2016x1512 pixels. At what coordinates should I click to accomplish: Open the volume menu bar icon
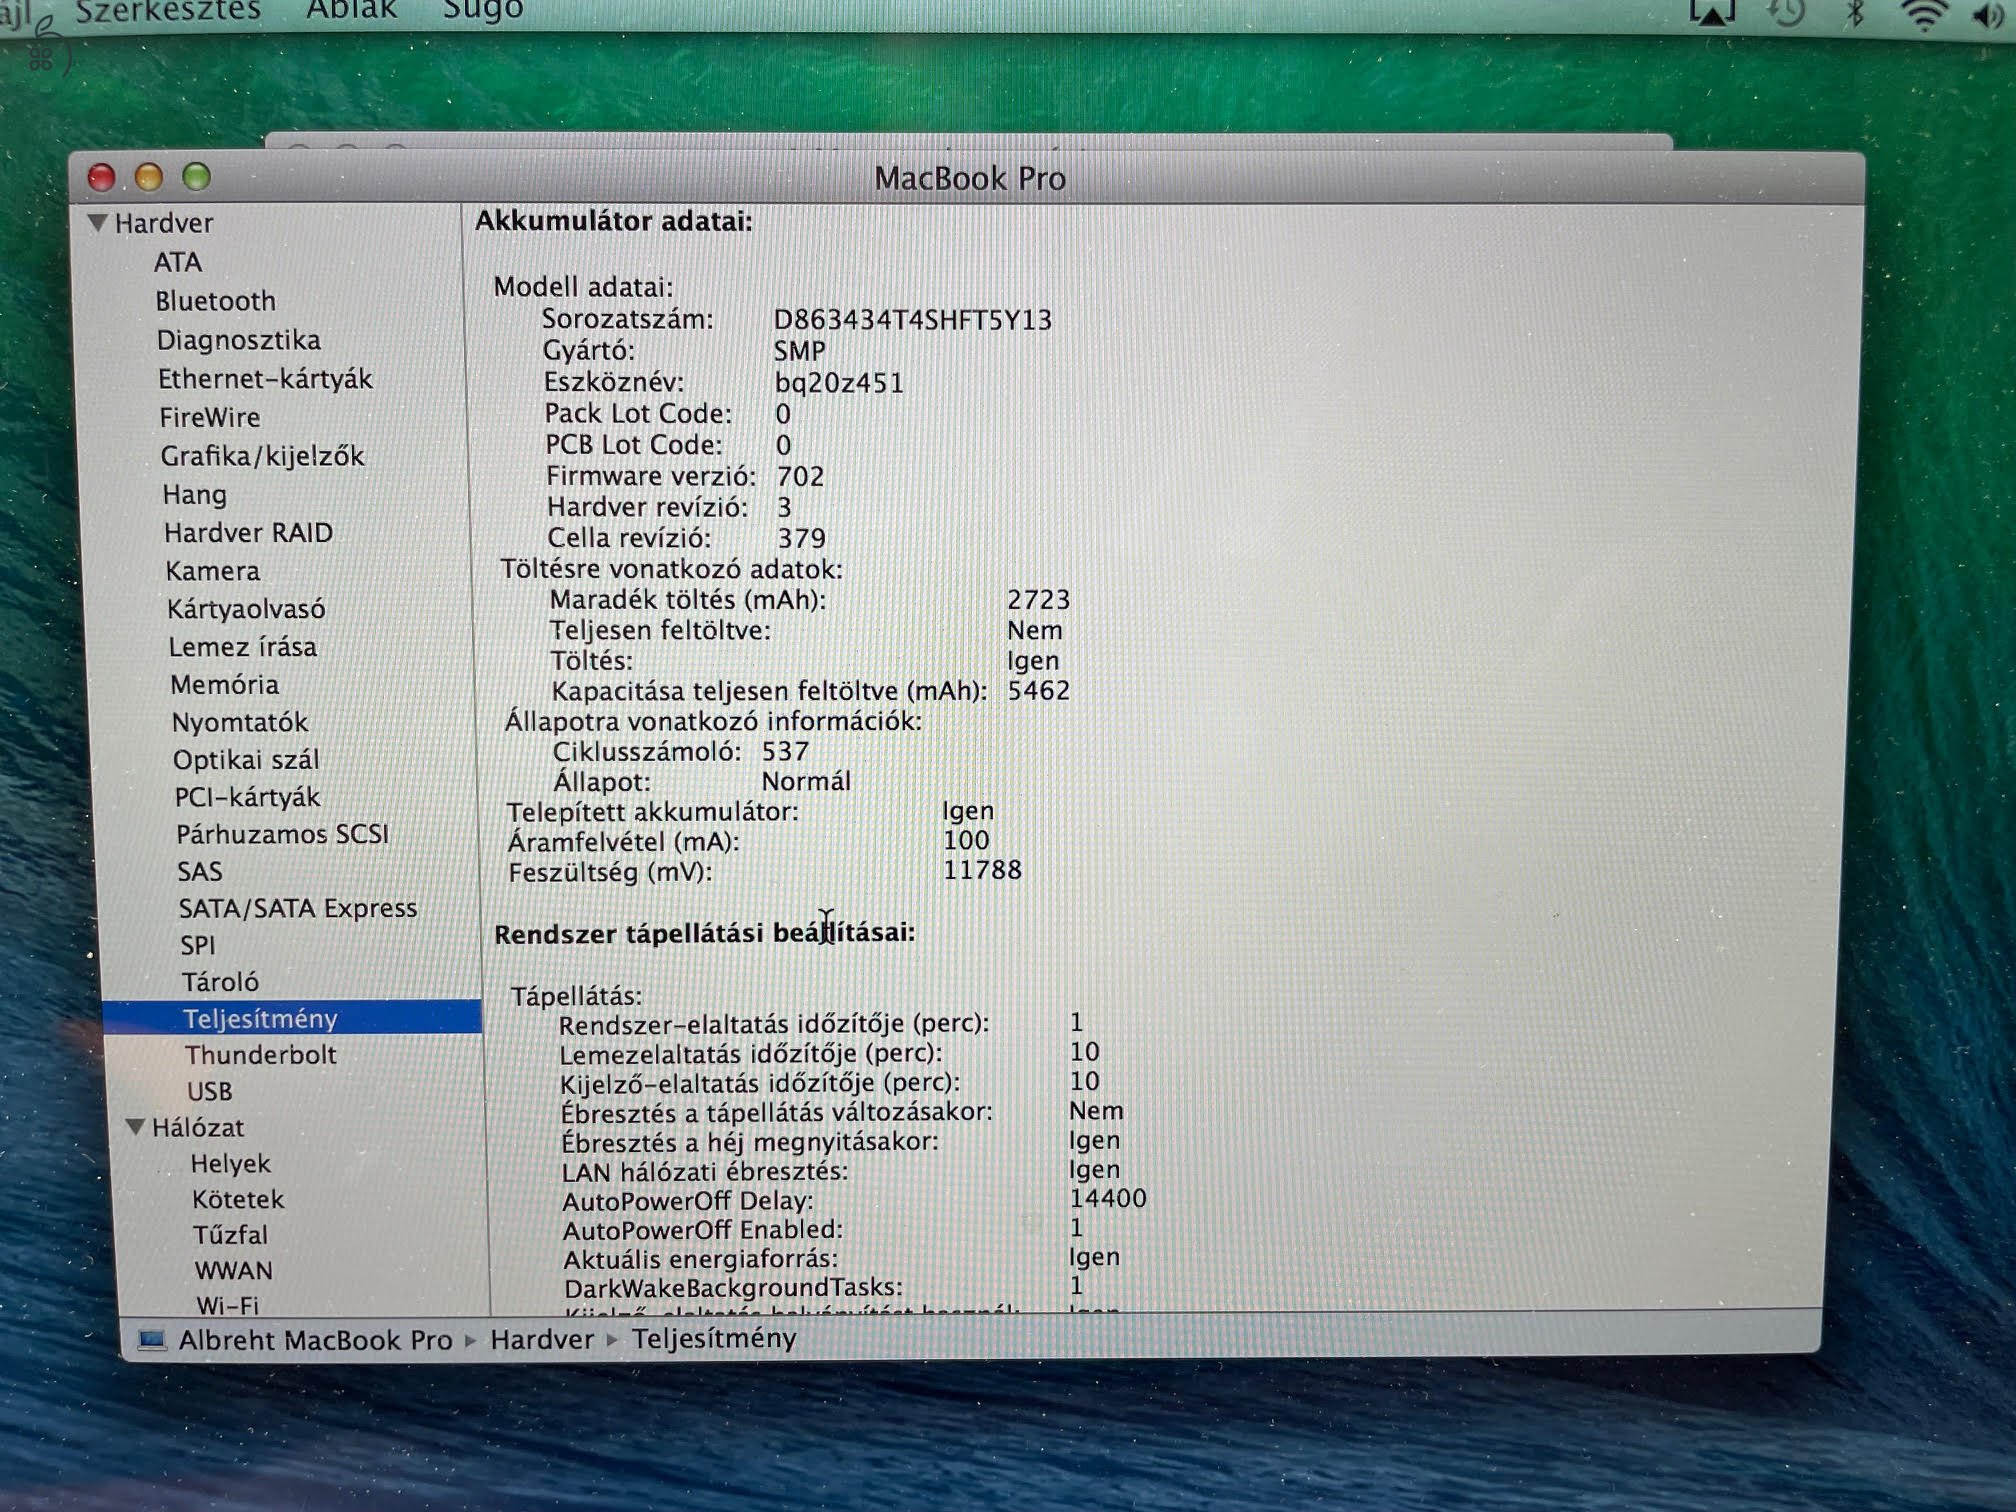click(x=1988, y=16)
